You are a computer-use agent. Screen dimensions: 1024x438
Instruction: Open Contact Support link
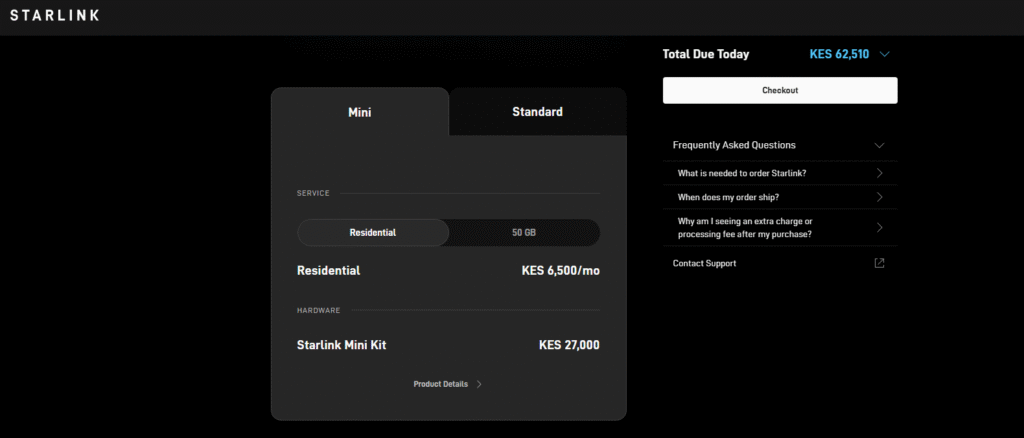tap(704, 263)
